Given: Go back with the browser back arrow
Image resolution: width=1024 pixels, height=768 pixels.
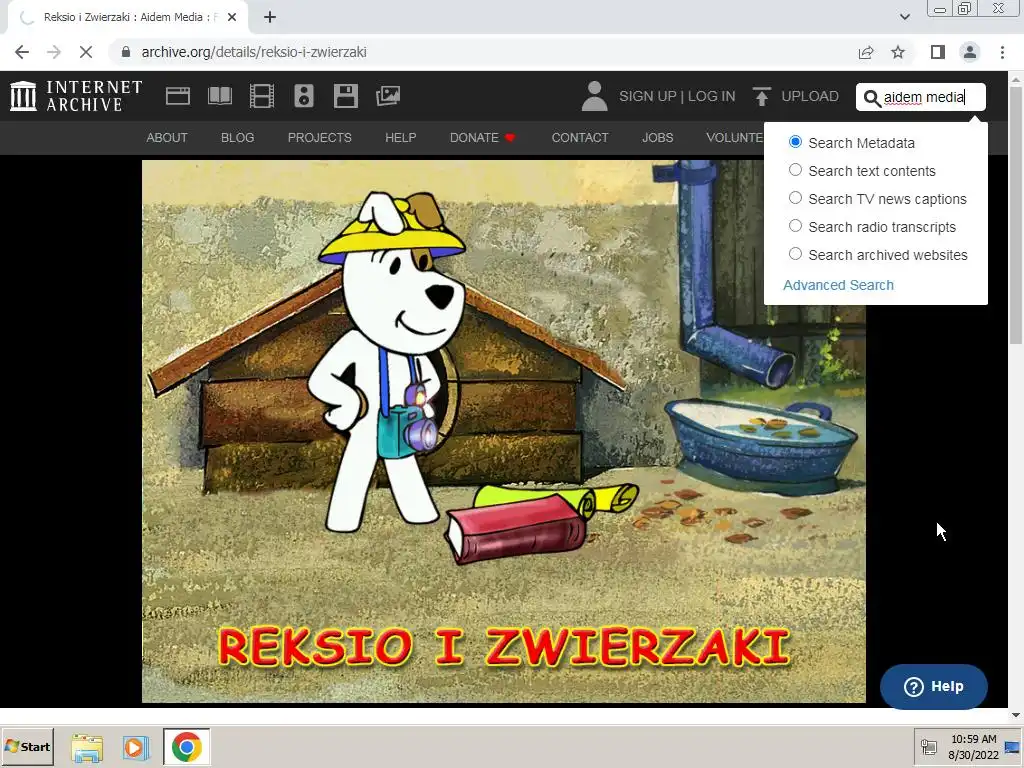Looking at the screenshot, I should tap(22, 52).
